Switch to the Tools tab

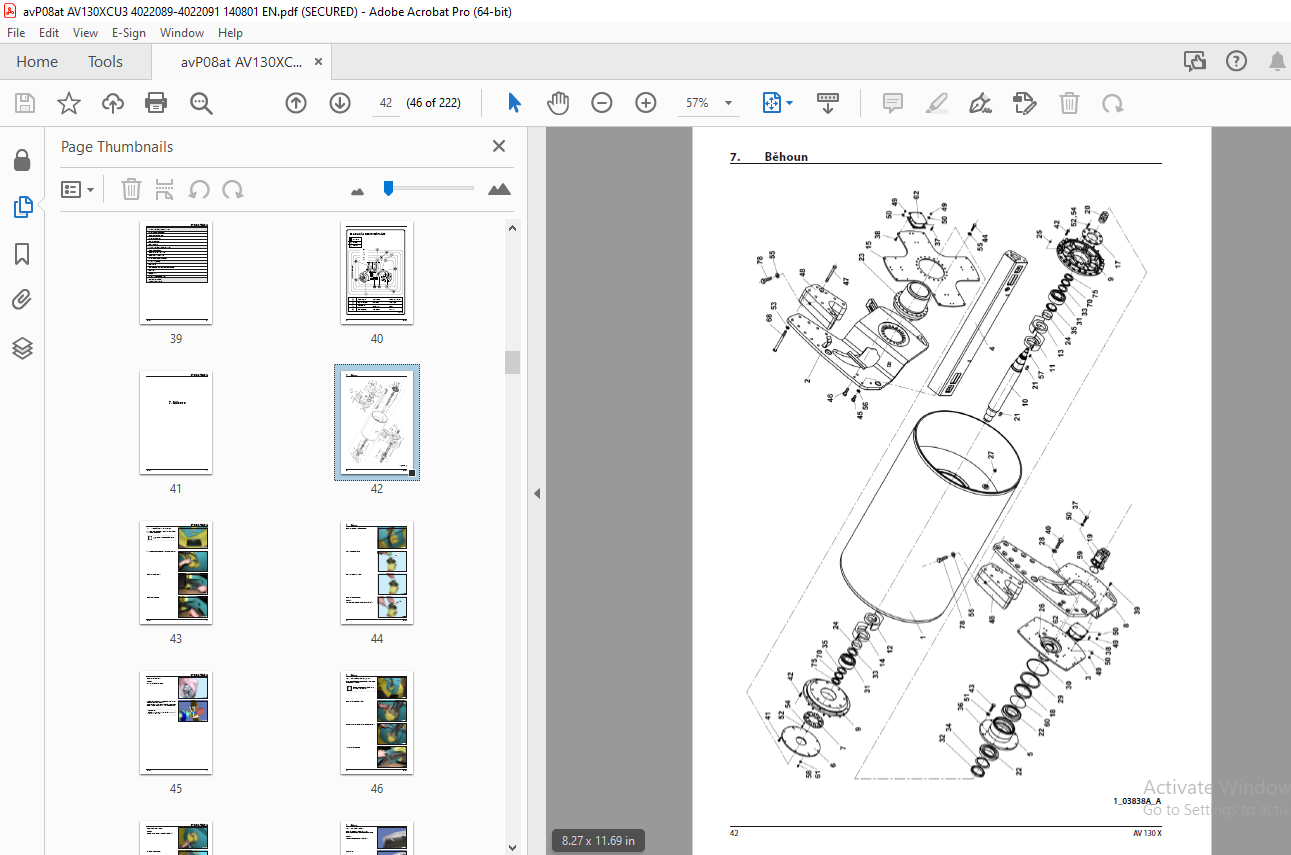click(105, 62)
